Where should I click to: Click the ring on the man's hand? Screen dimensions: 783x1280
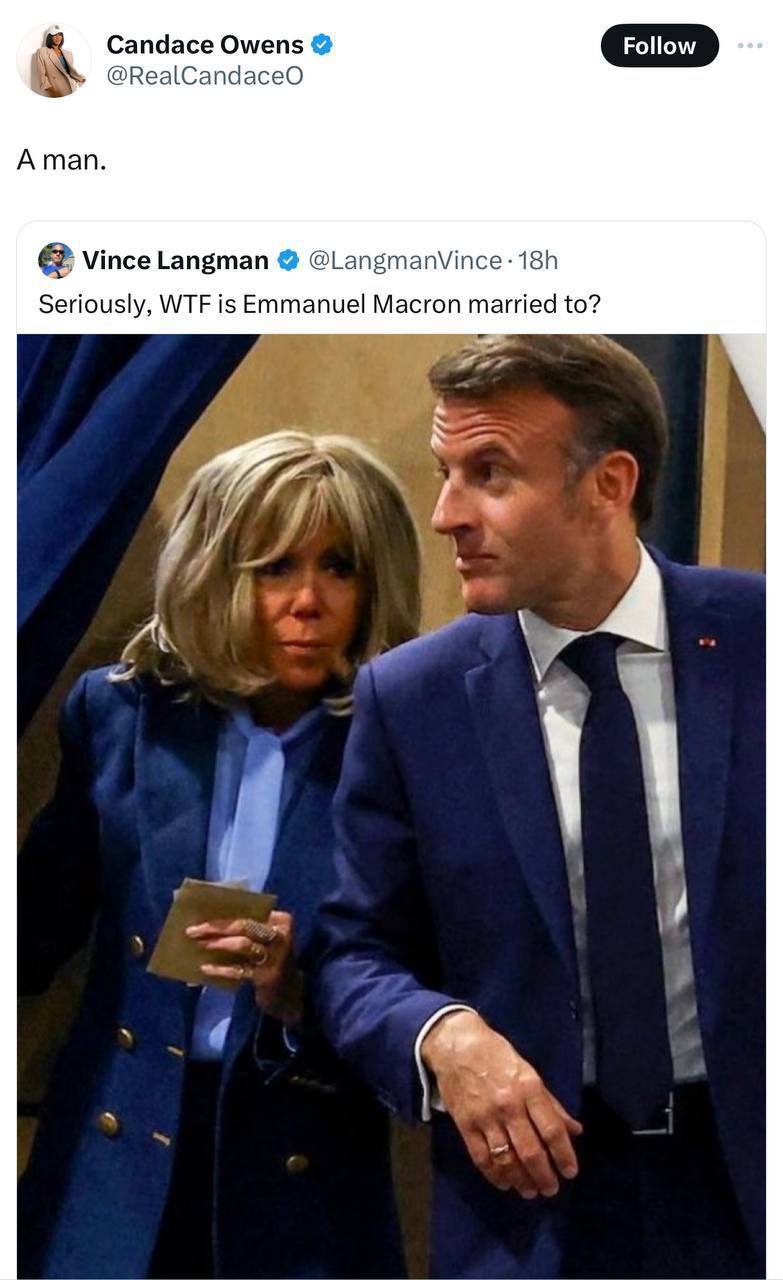coord(499,1150)
